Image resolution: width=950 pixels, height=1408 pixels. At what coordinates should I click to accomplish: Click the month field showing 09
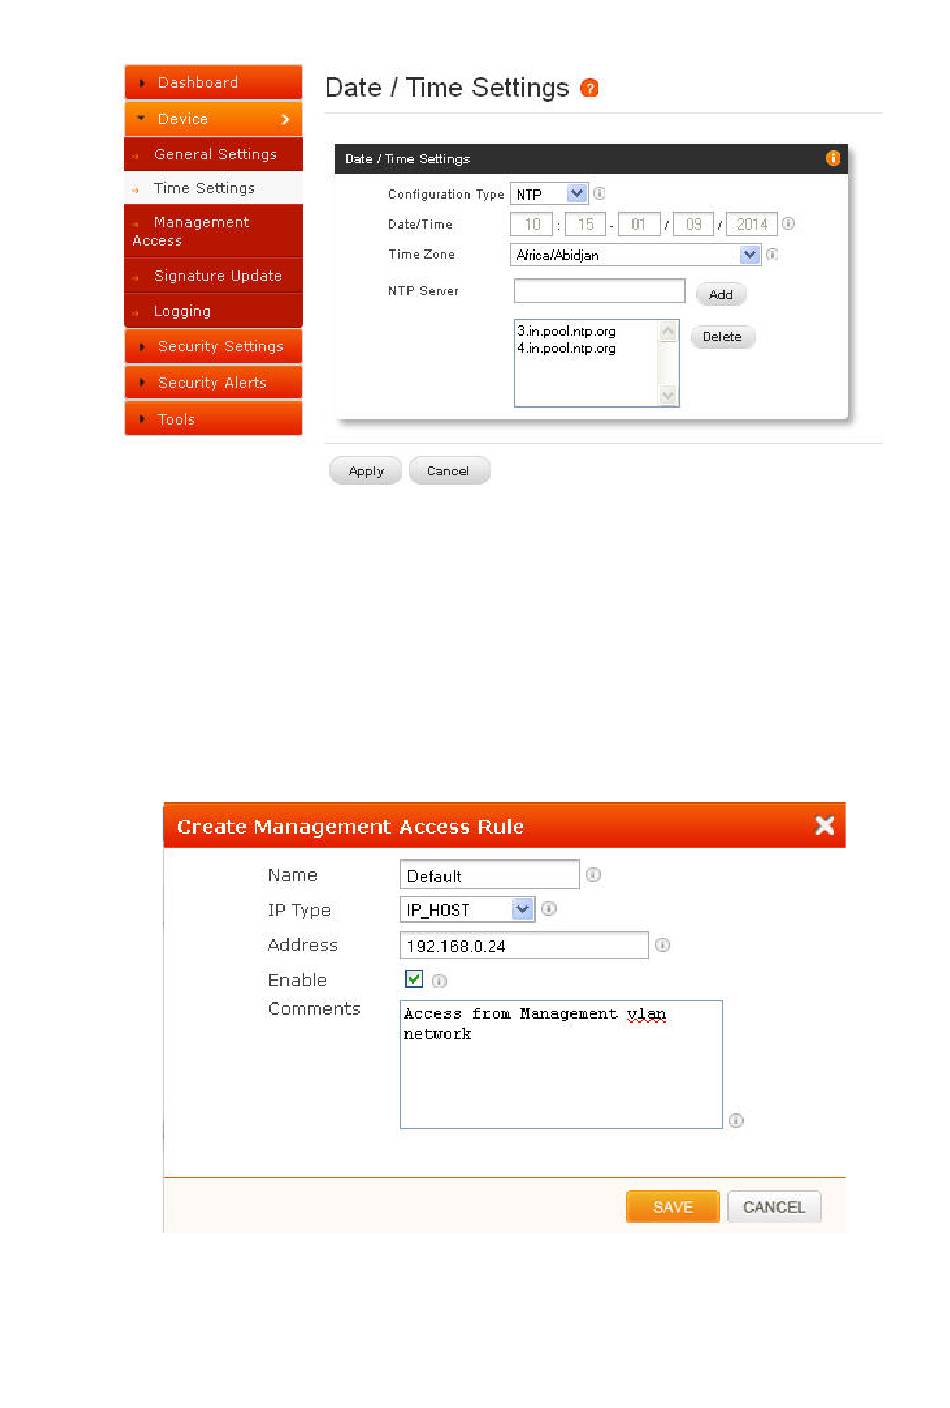693,224
